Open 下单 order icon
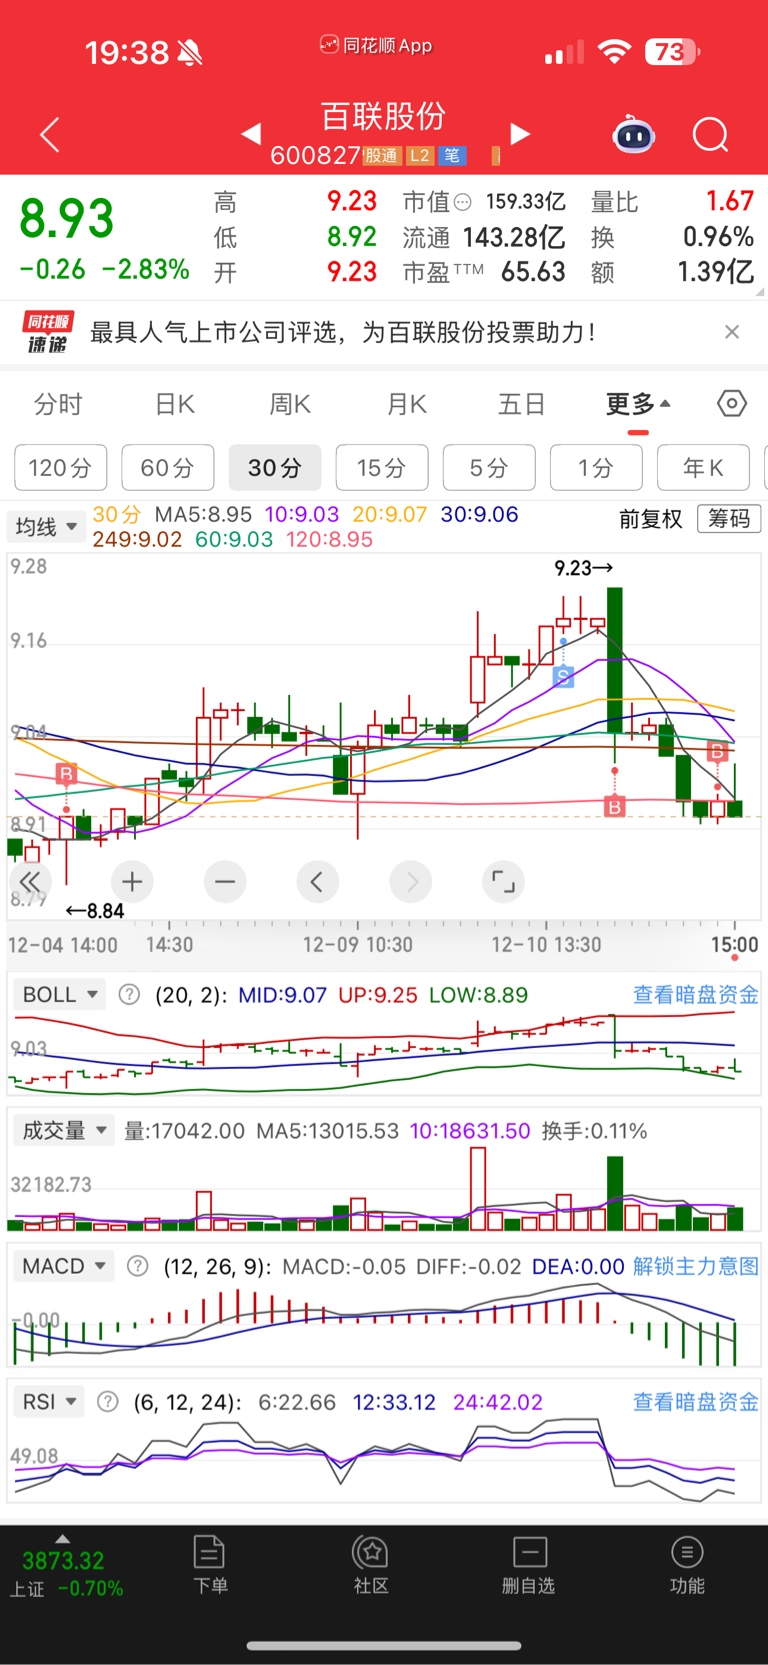 coord(210,1564)
